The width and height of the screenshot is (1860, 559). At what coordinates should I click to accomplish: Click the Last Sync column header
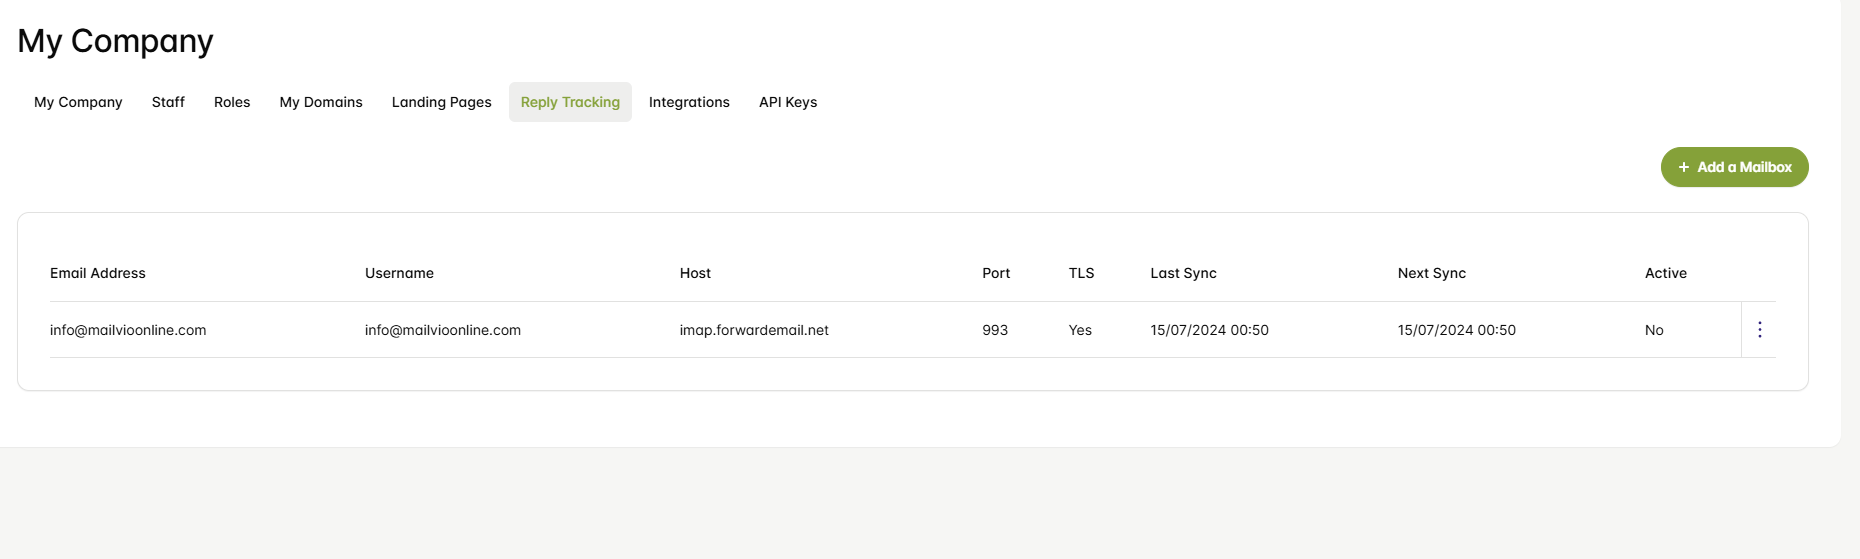[1183, 273]
